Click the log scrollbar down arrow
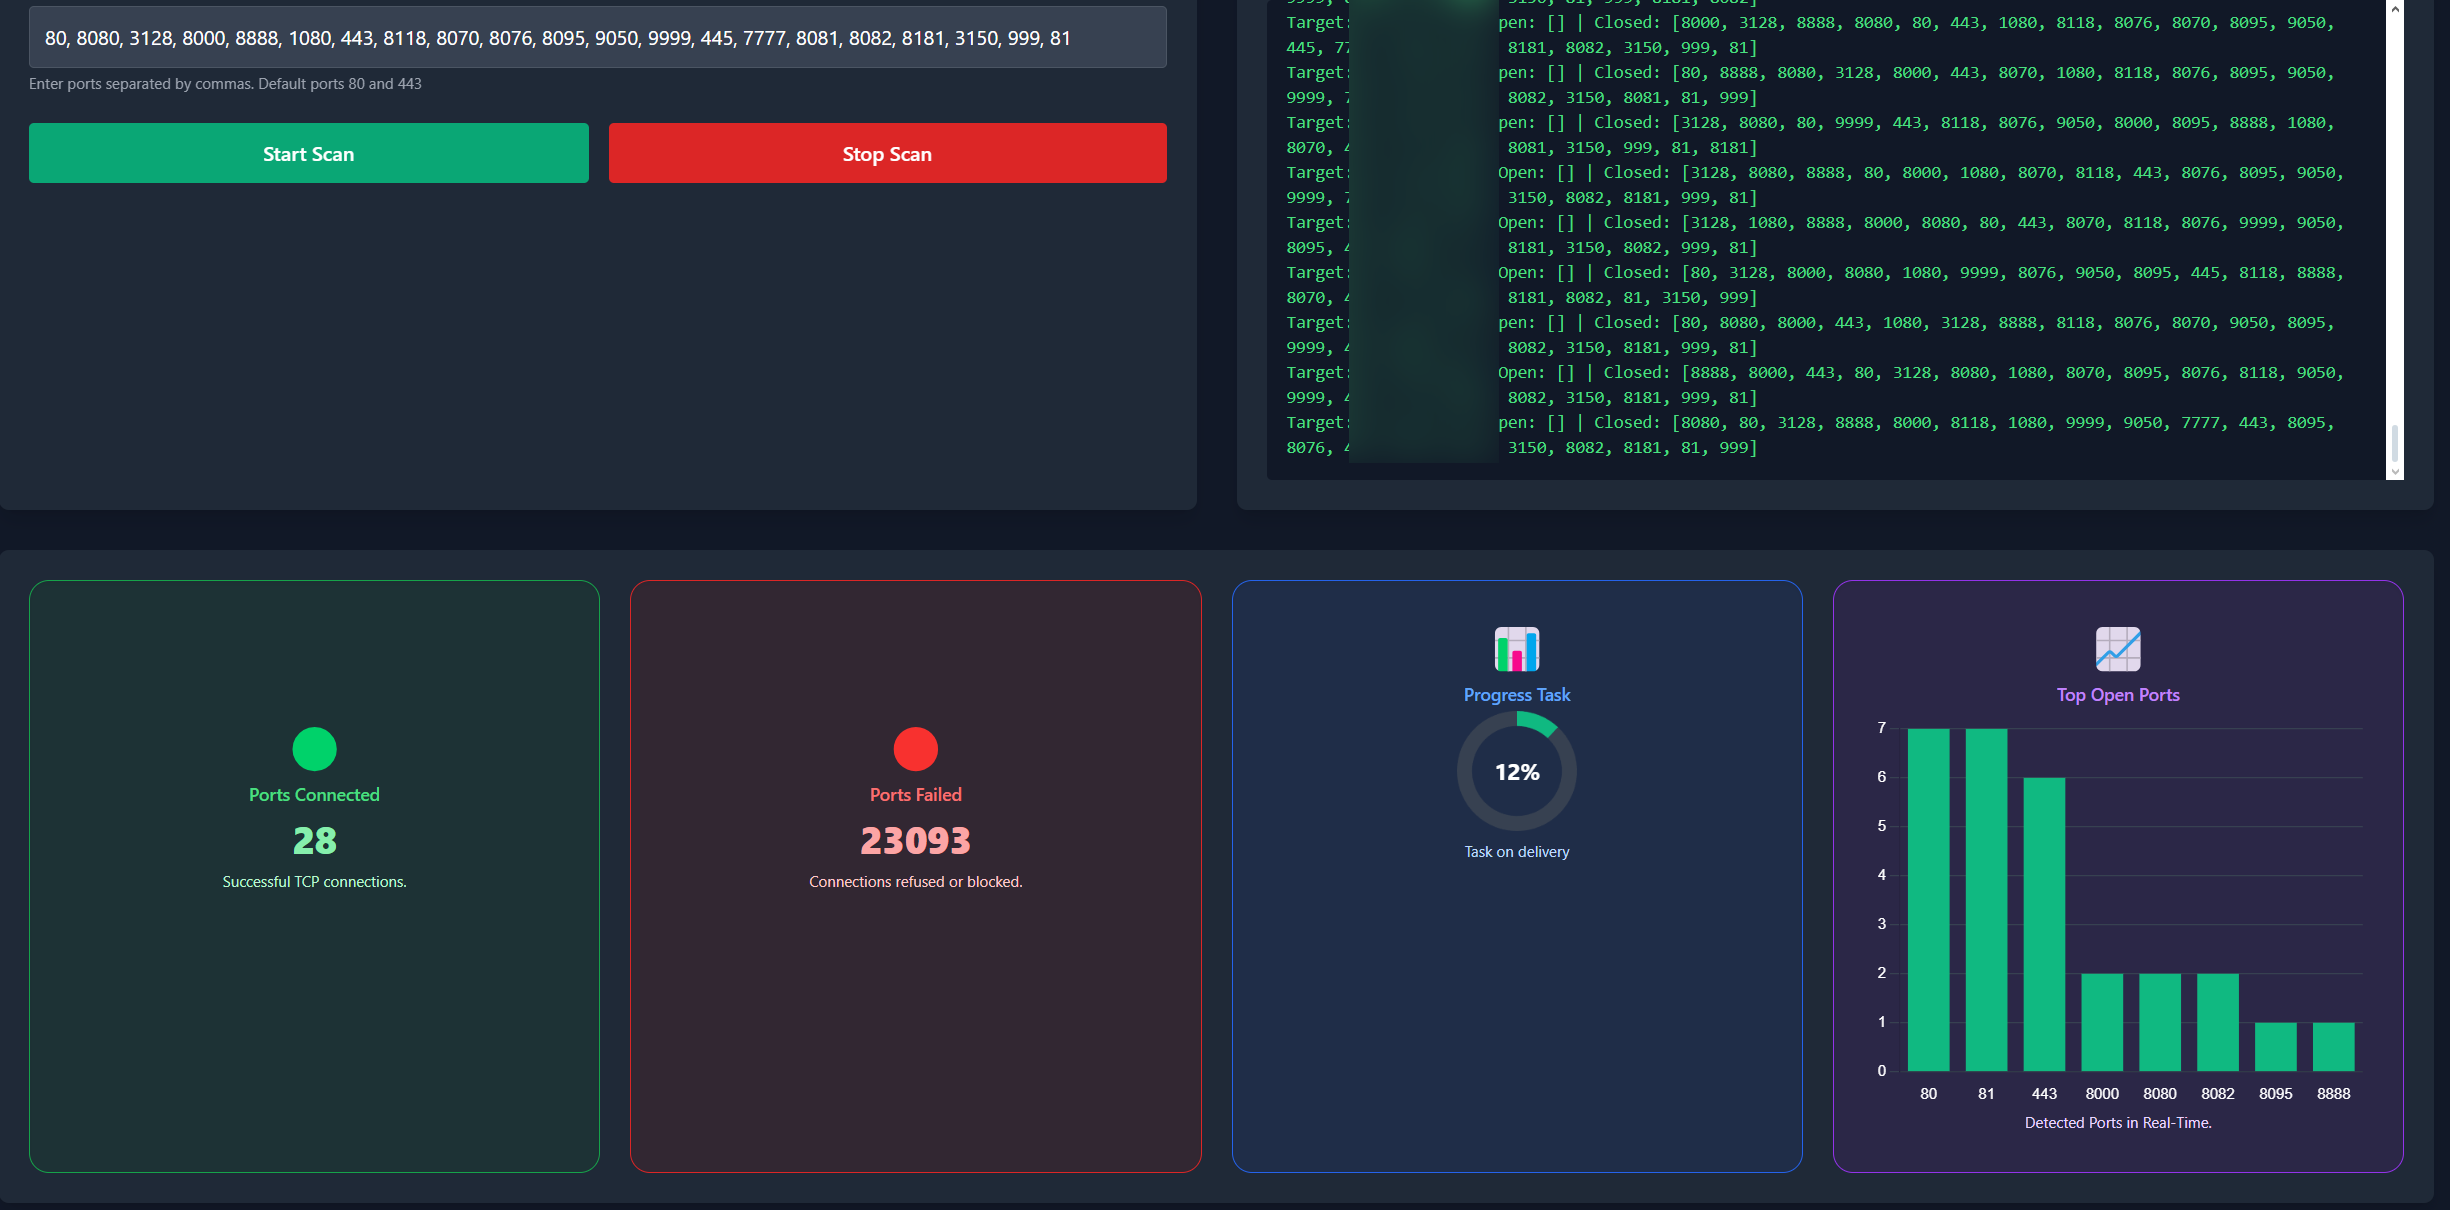This screenshot has width=2450, height=1210. point(2395,471)
